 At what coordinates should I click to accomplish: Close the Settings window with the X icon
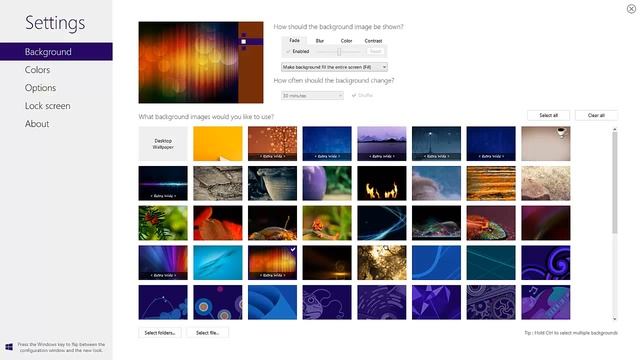tap(631, 9)
